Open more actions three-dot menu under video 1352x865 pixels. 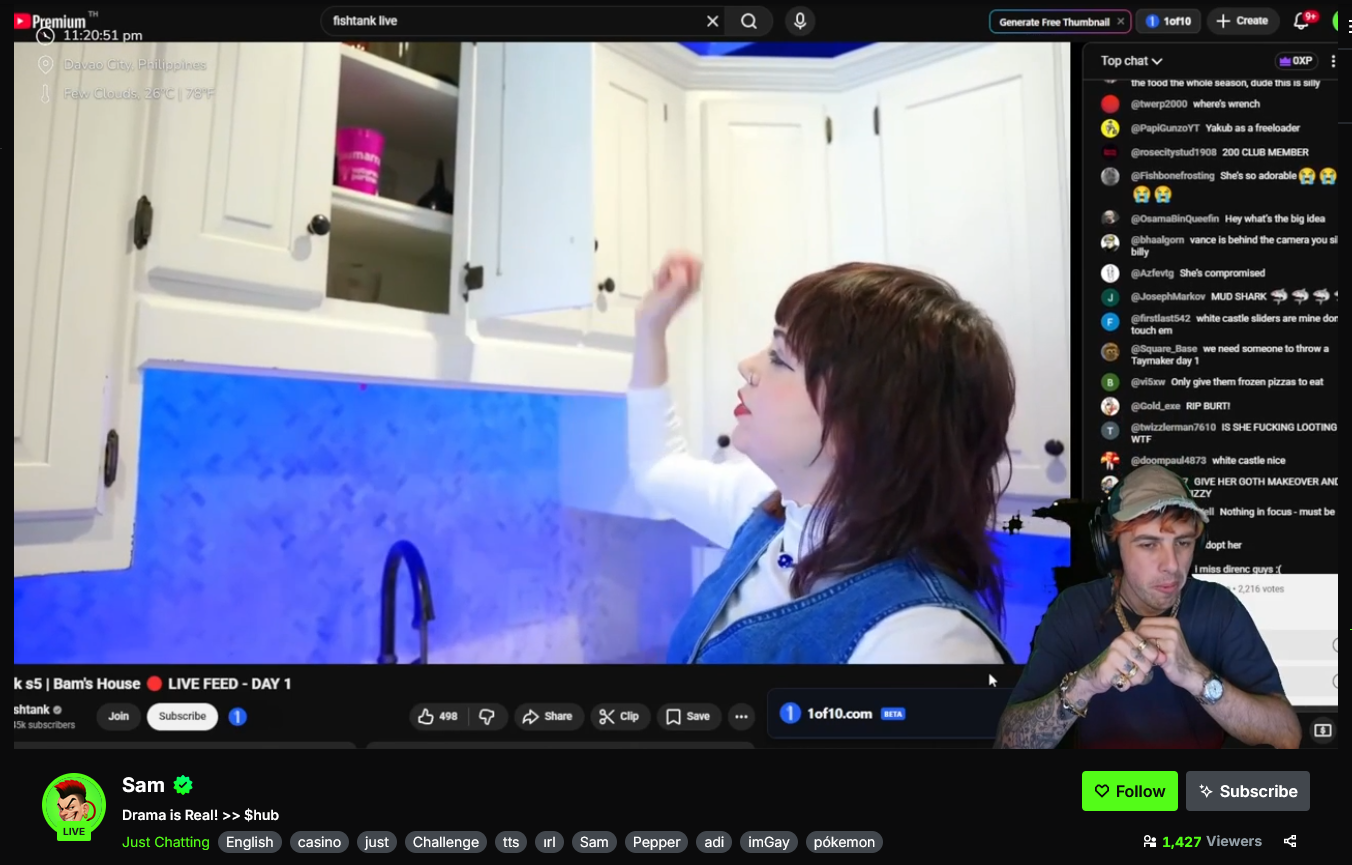point(741,716)
